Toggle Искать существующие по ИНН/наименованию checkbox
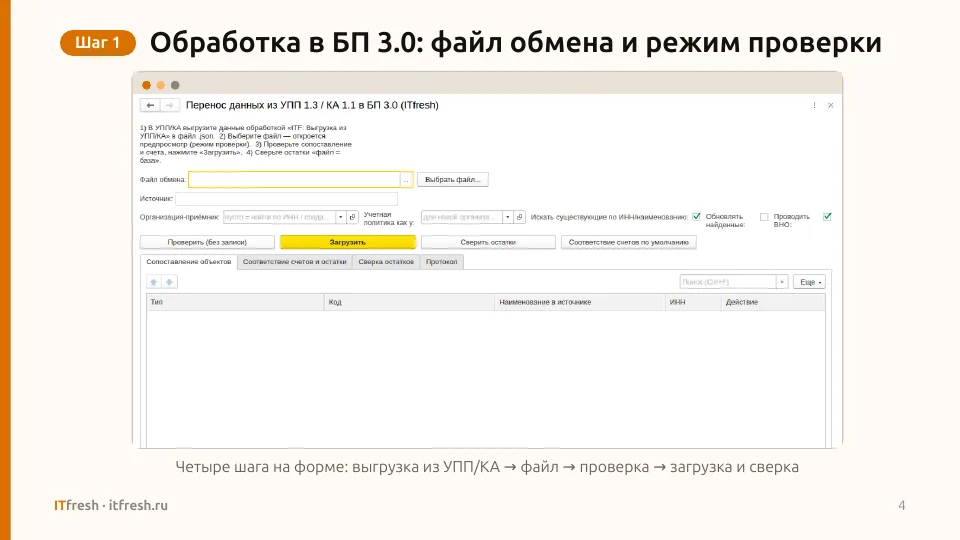 [696, 217]
